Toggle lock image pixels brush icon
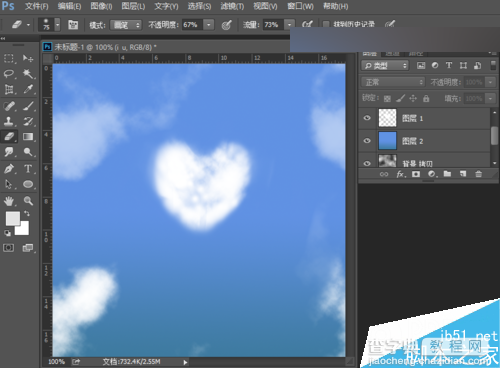Viewport: 500px width, 368px height. 400,98
